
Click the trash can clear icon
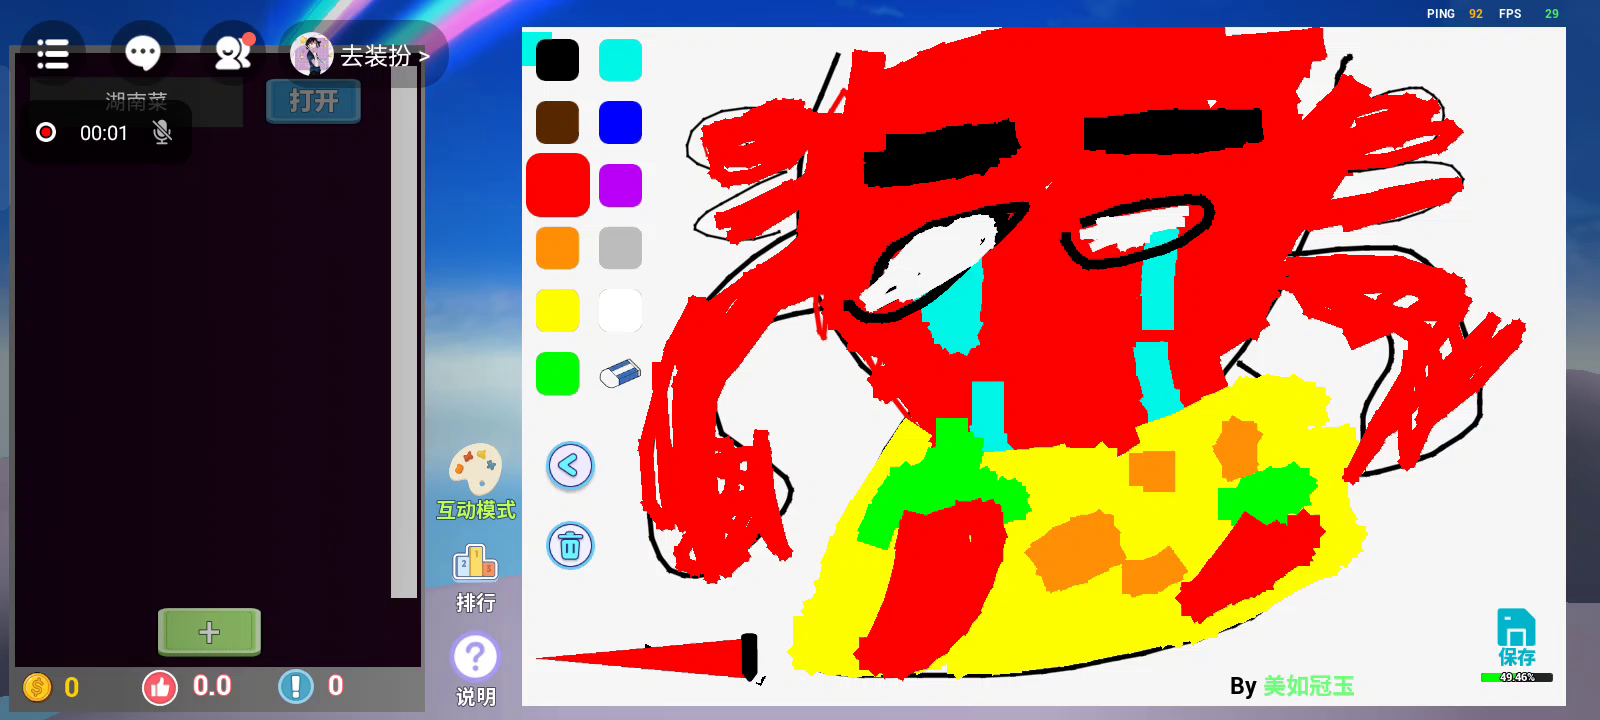point(570,546)
